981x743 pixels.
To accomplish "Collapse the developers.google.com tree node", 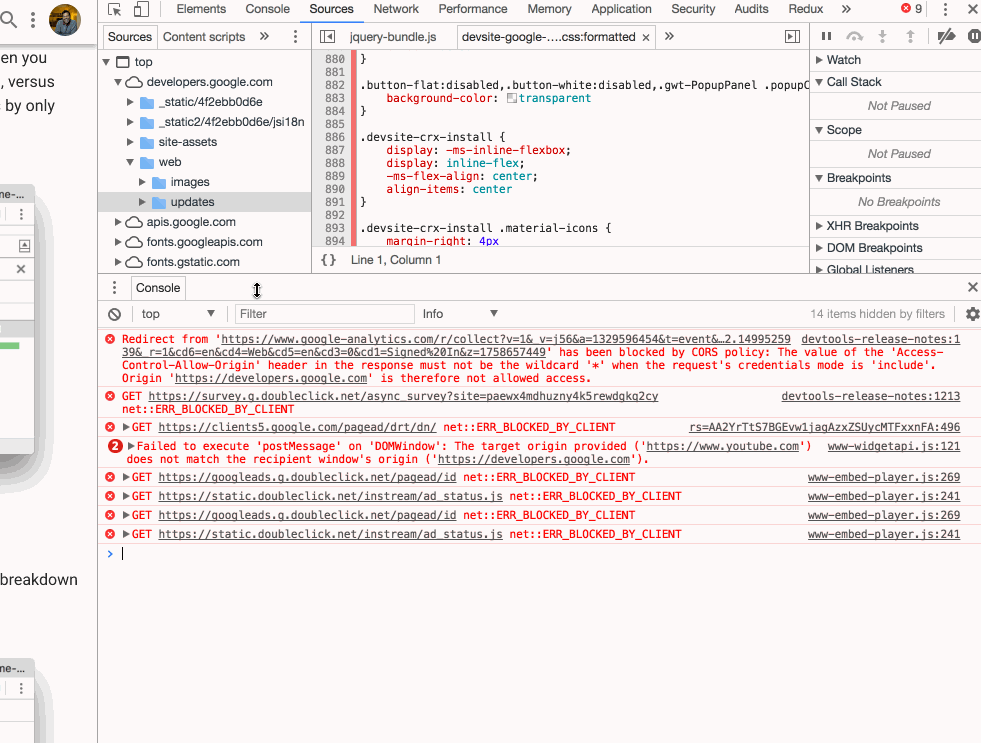I will [118, 83].
